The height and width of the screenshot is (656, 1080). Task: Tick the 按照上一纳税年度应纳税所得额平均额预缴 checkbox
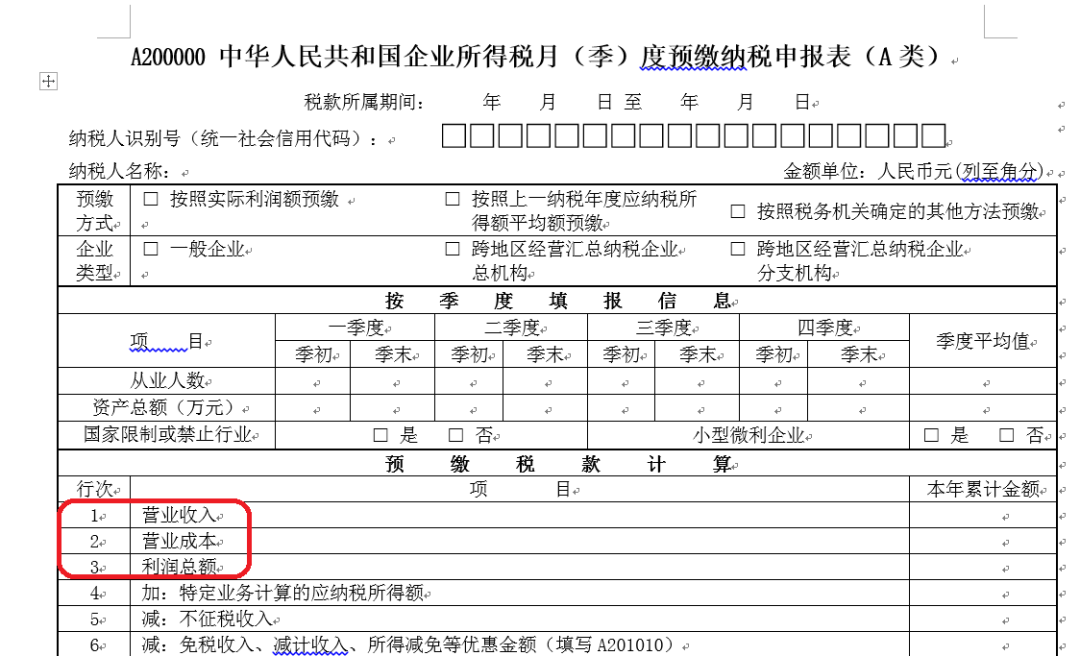click(x=453, y=199)
